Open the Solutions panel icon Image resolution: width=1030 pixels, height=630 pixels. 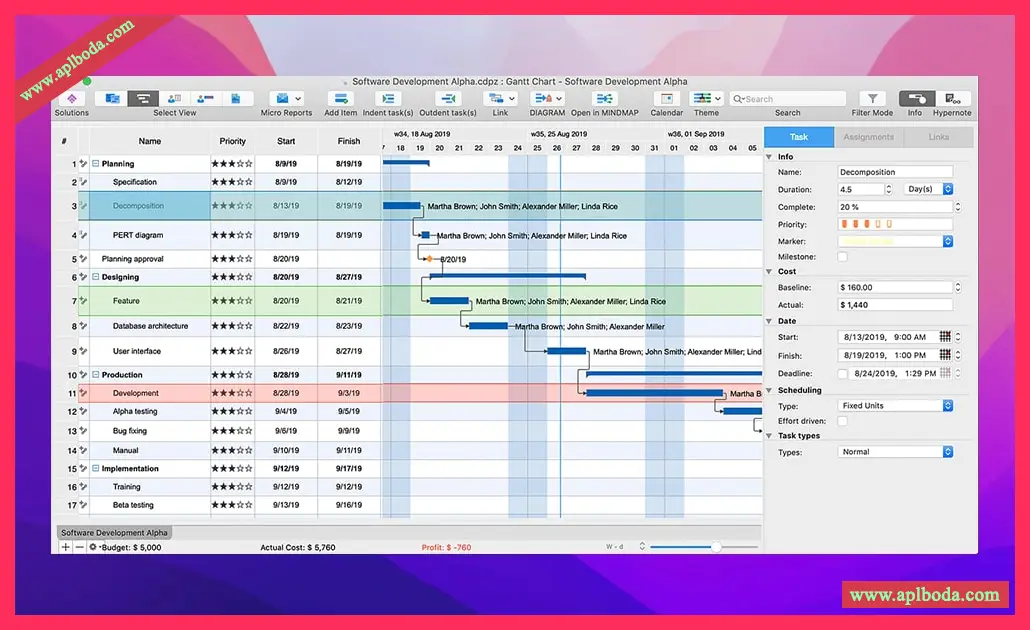tap(72, 99)
